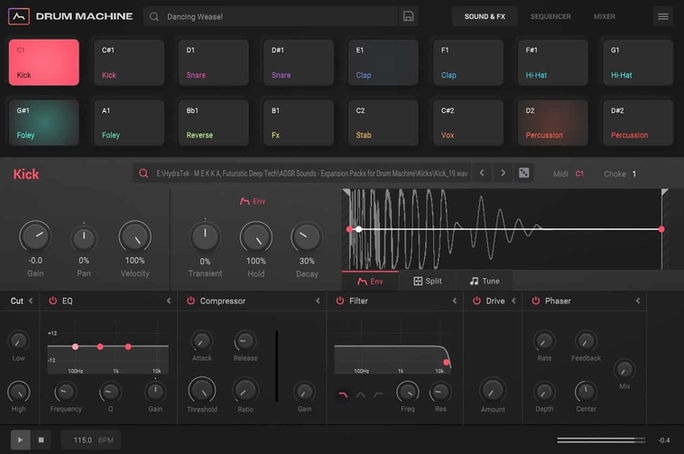This screenshot has height=454, width=684.
Task: Switch to the Sequencer tab
Action: point(551,17)
